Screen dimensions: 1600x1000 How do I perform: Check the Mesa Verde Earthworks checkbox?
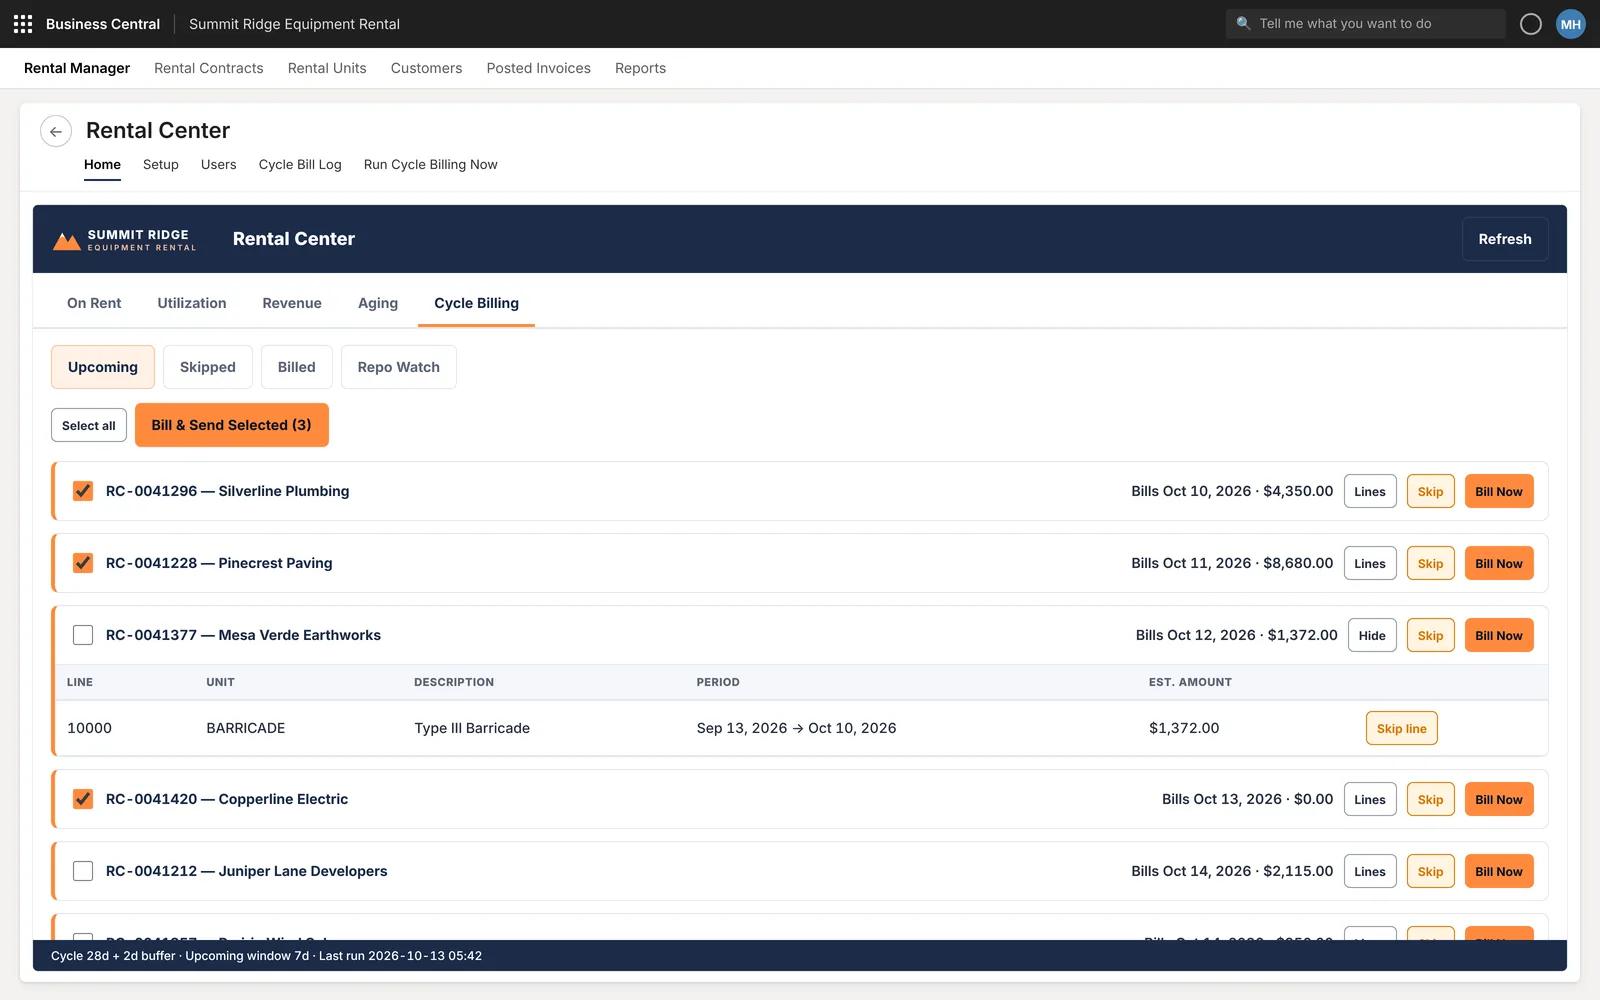[83, 635]
